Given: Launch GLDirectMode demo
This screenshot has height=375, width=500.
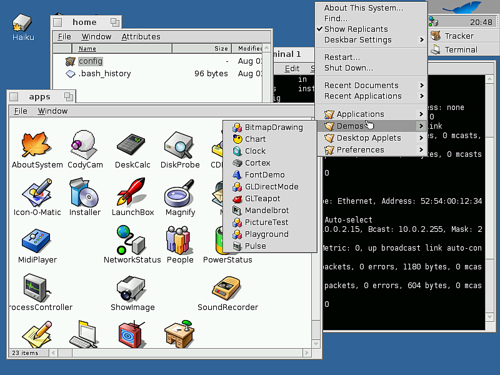Looking at the screenshot, I should click(x=269, y=187).
